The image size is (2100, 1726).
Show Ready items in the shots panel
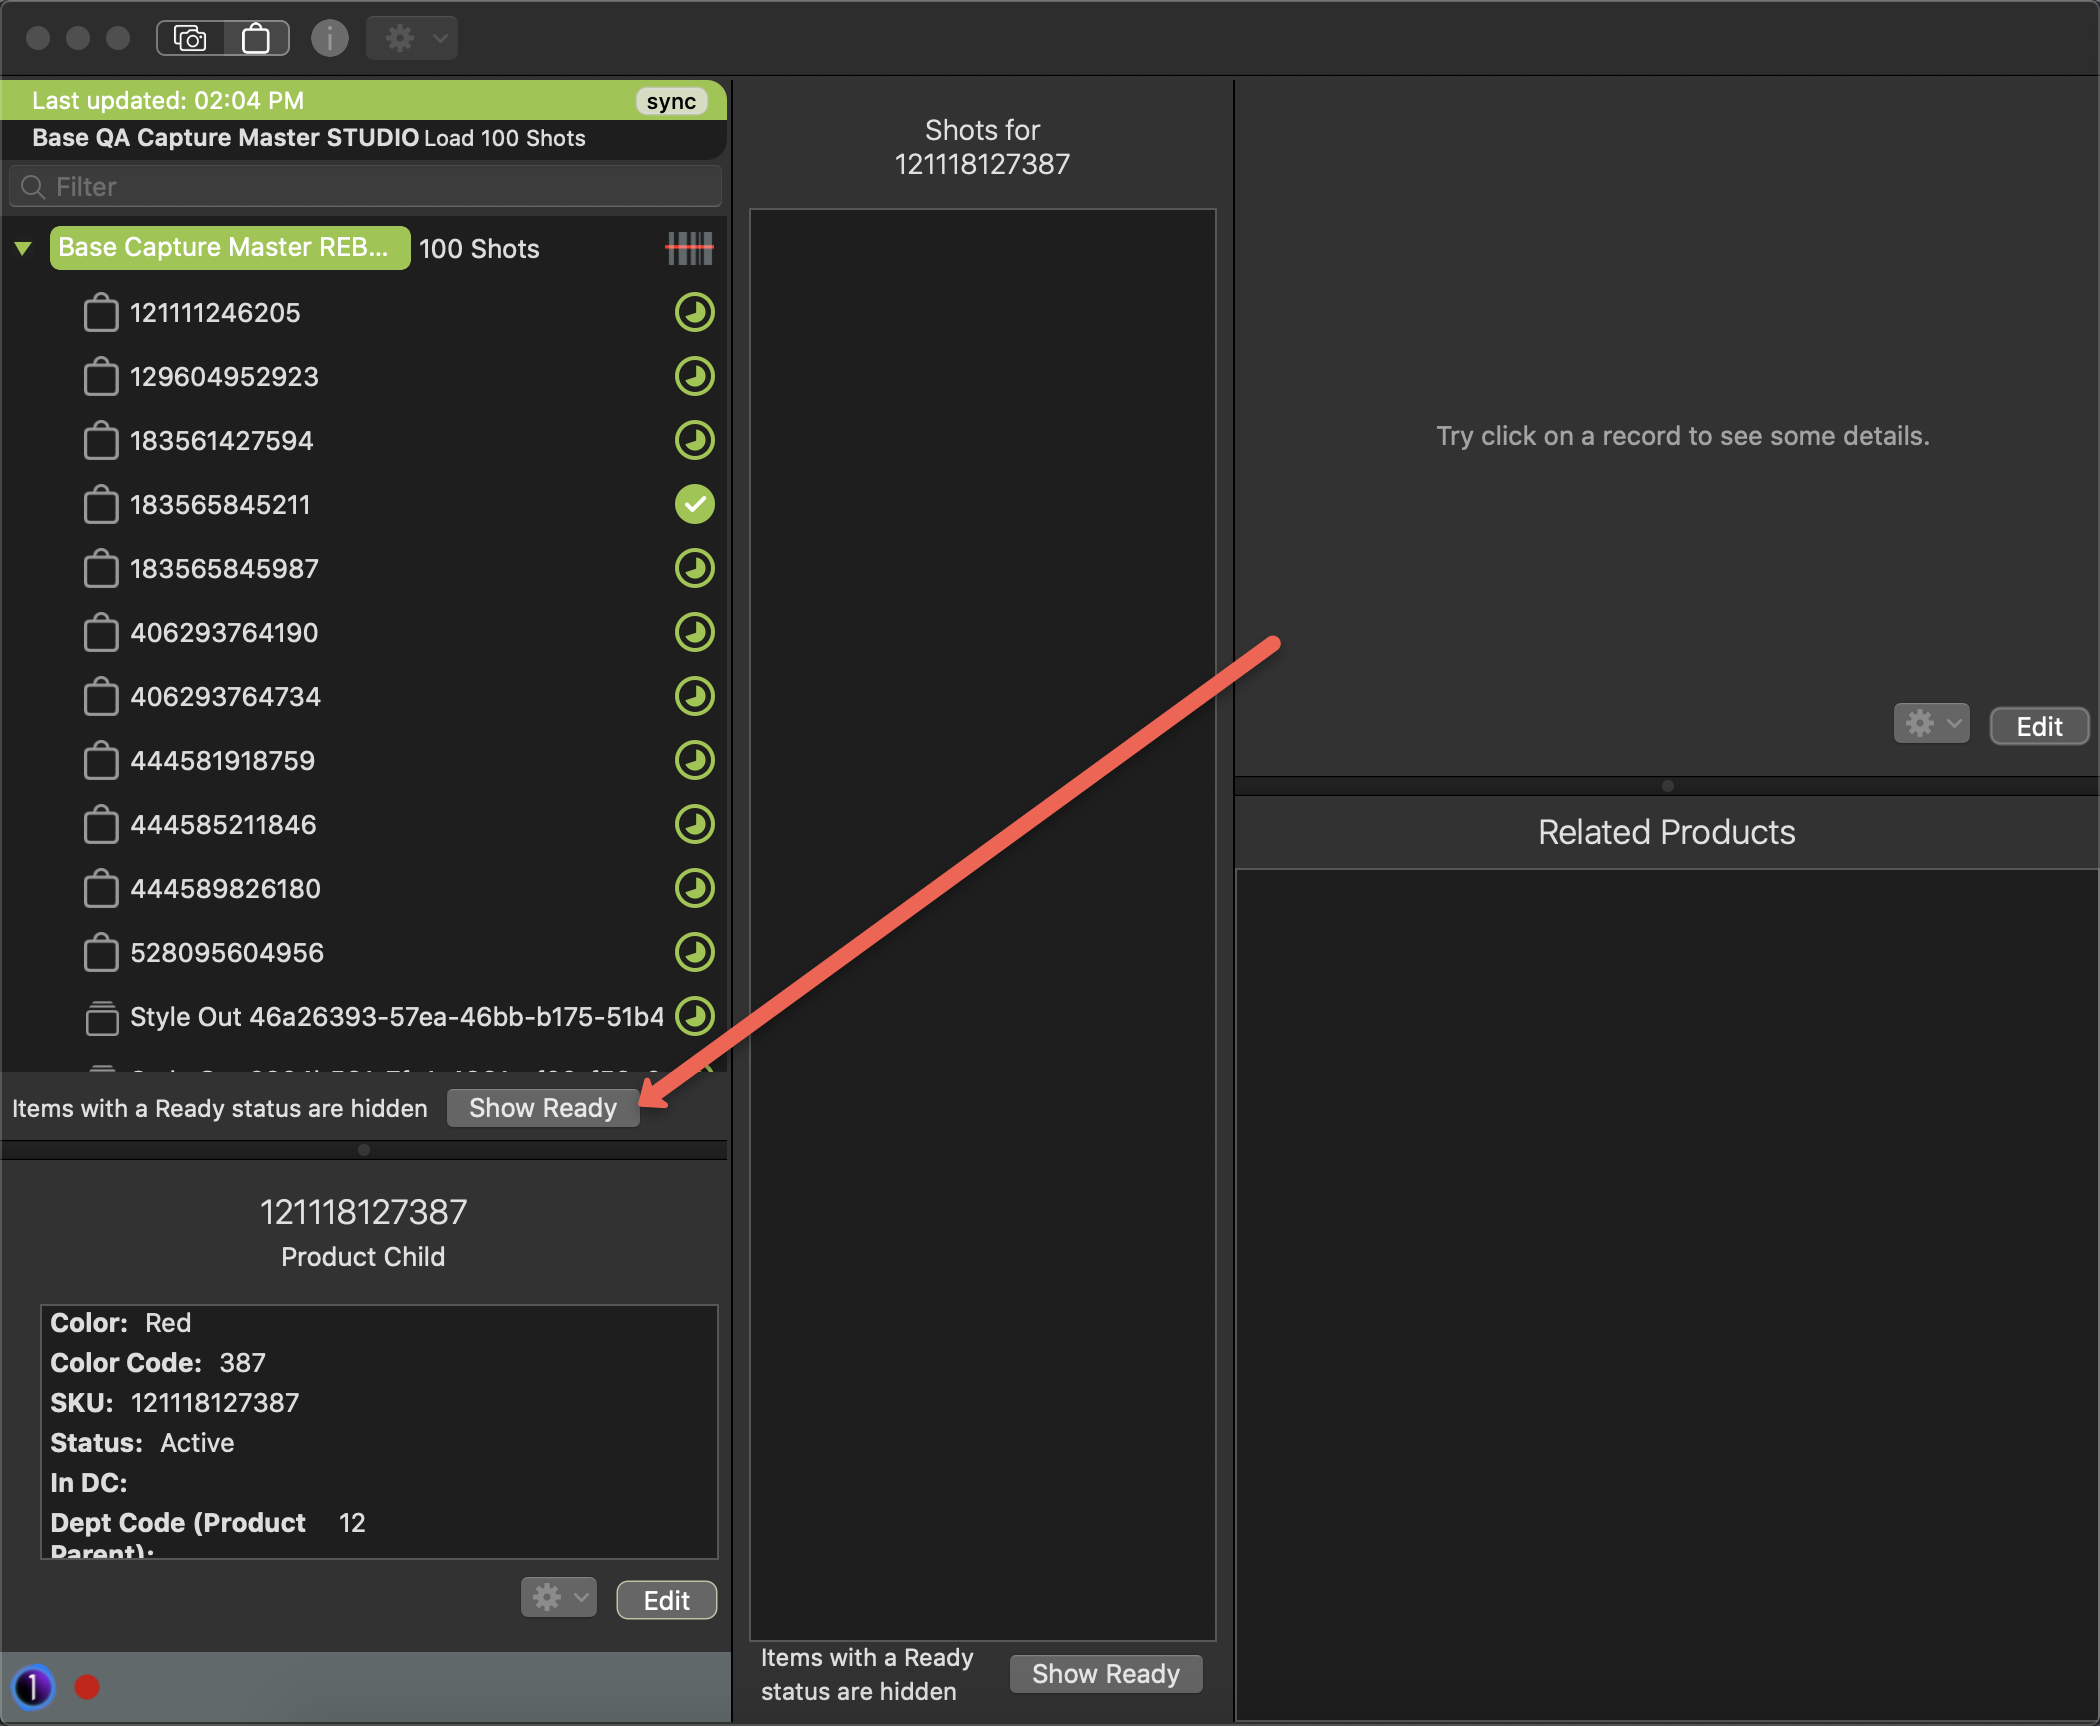pos(1105,1673)
